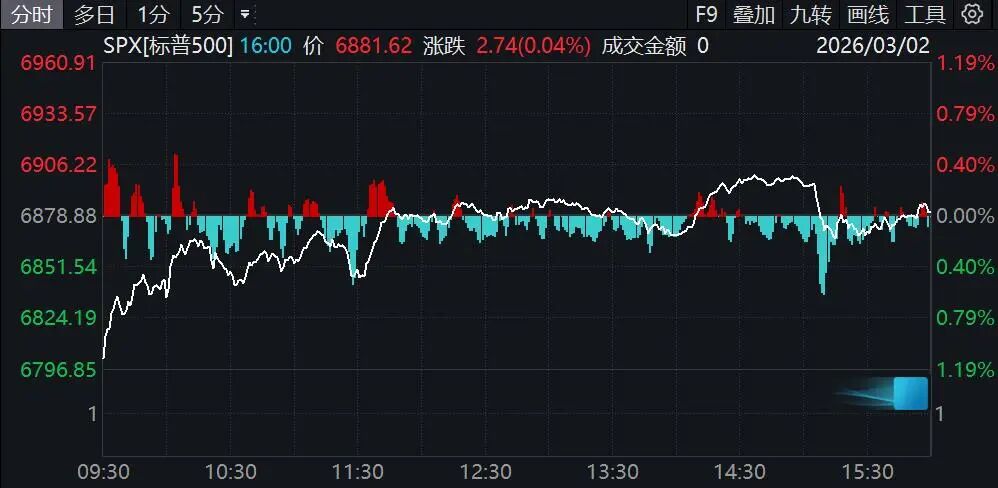Image resolution: width=998 pixels, height=488 pixels.
Task: Click the 6881.62 price value
Action: (373, 45)
